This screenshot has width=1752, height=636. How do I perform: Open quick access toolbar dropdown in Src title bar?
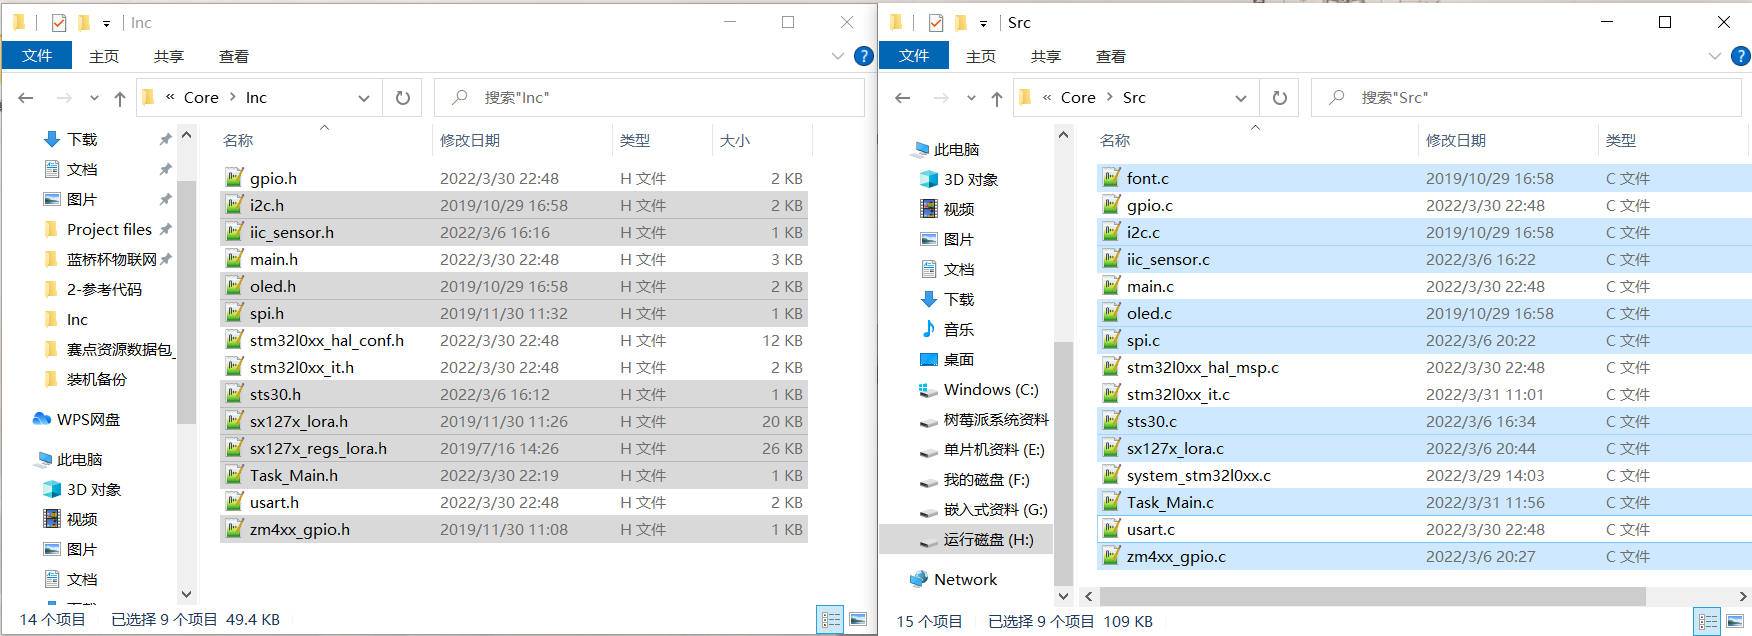click(983, 23)
